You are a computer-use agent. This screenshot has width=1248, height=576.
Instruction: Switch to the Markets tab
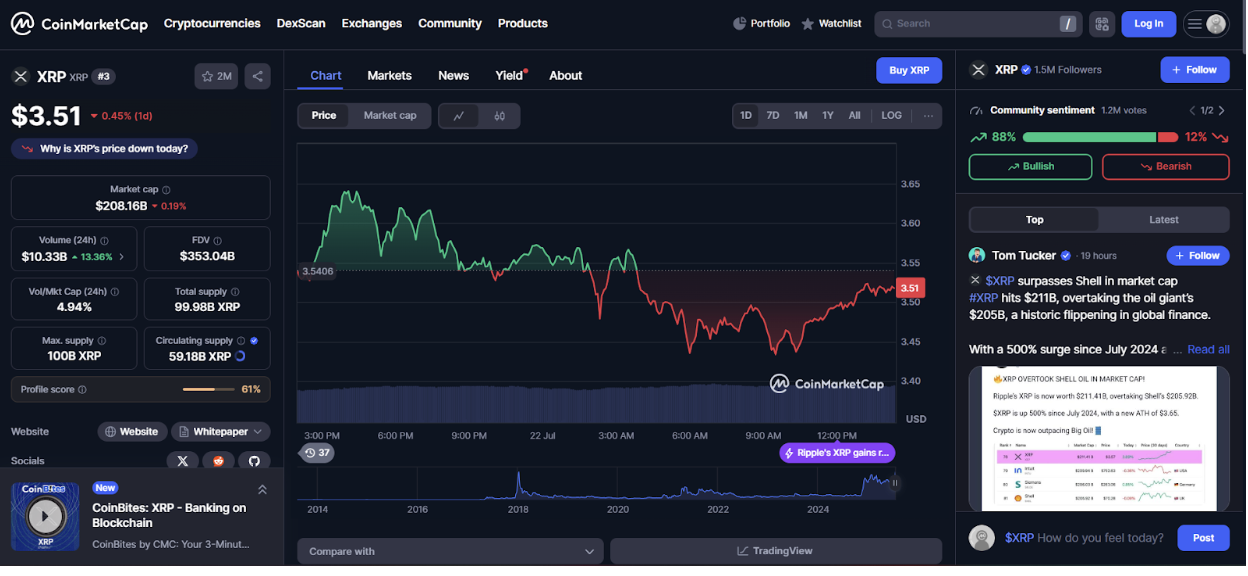pos(389,76)
